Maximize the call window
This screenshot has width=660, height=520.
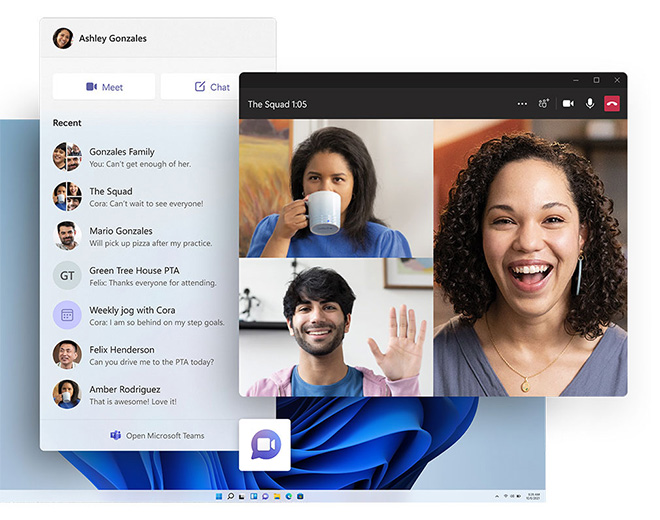(x=596, y=80)
